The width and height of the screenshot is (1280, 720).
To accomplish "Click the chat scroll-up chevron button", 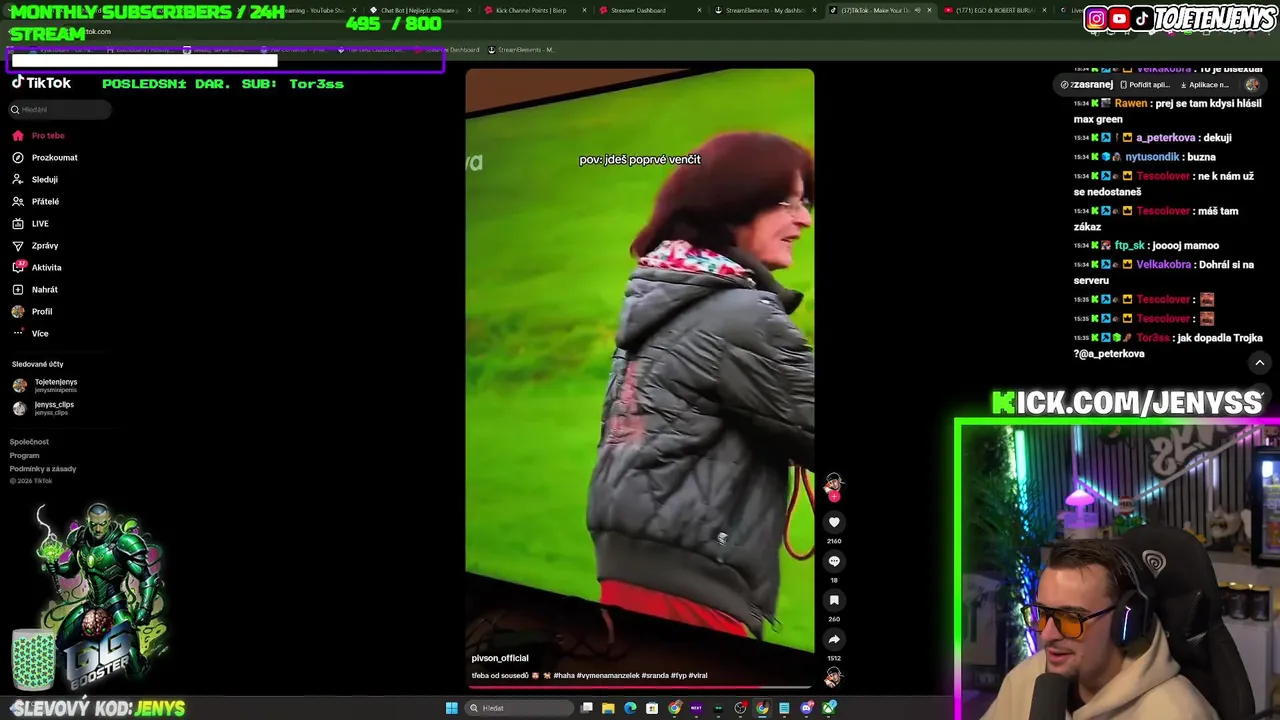I will pyautogui.click(x=1260, y=362).
